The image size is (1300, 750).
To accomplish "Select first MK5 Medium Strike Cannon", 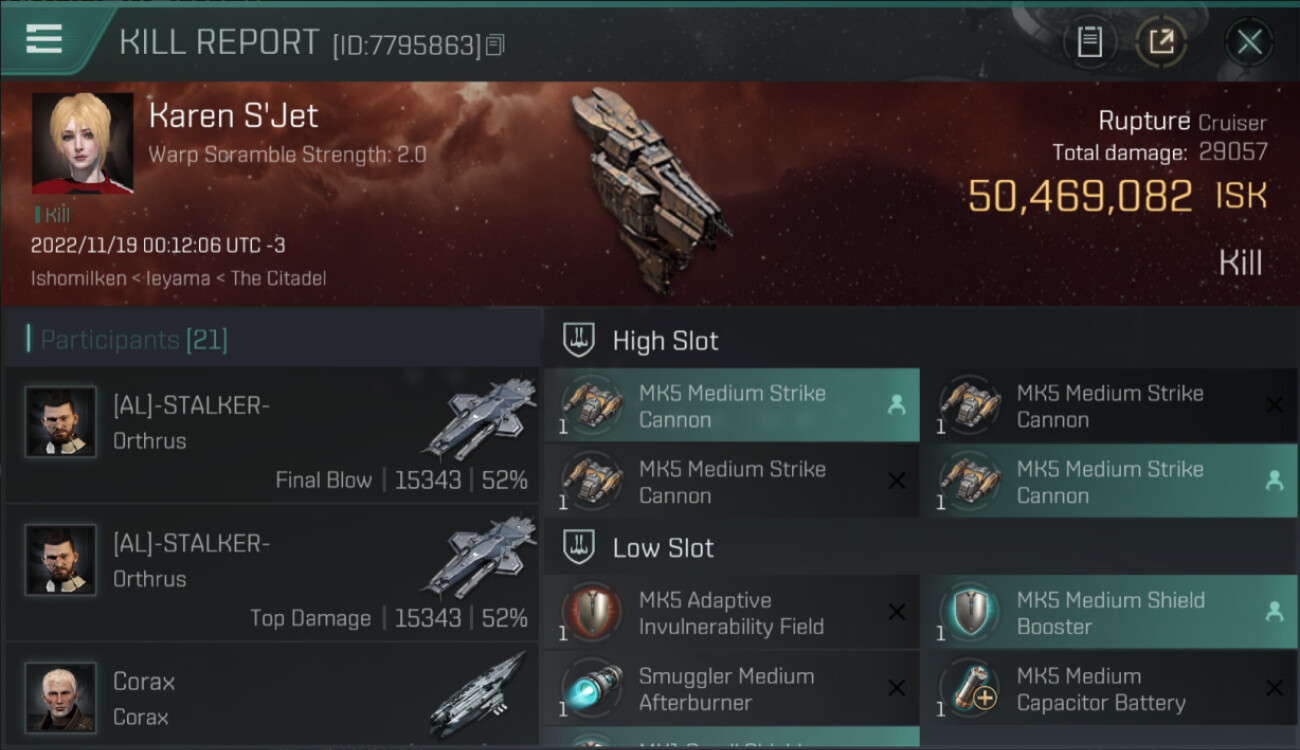I will [731, 405].
